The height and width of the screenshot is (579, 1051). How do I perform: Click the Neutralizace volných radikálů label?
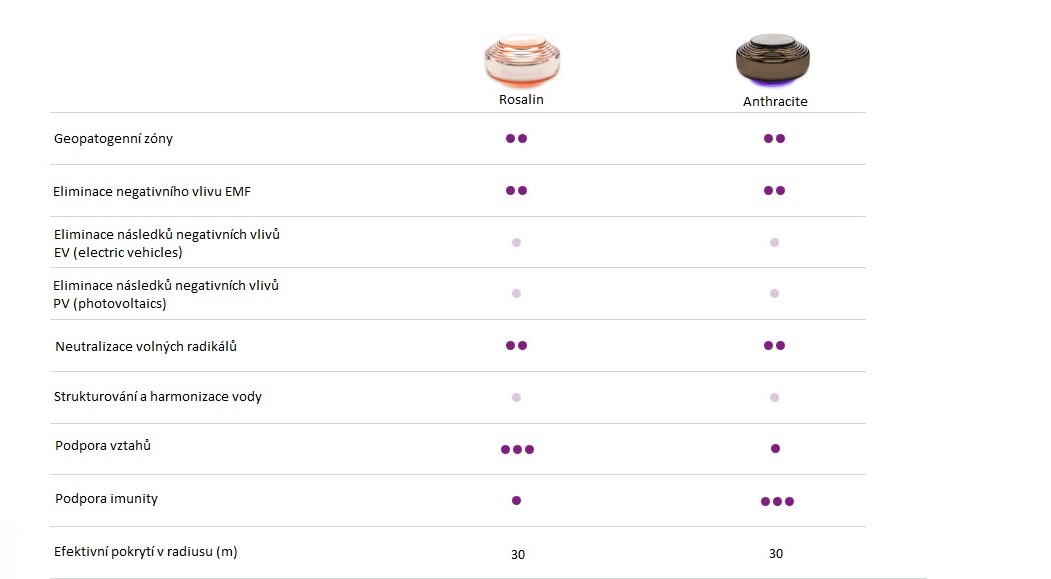coord(146,346)
